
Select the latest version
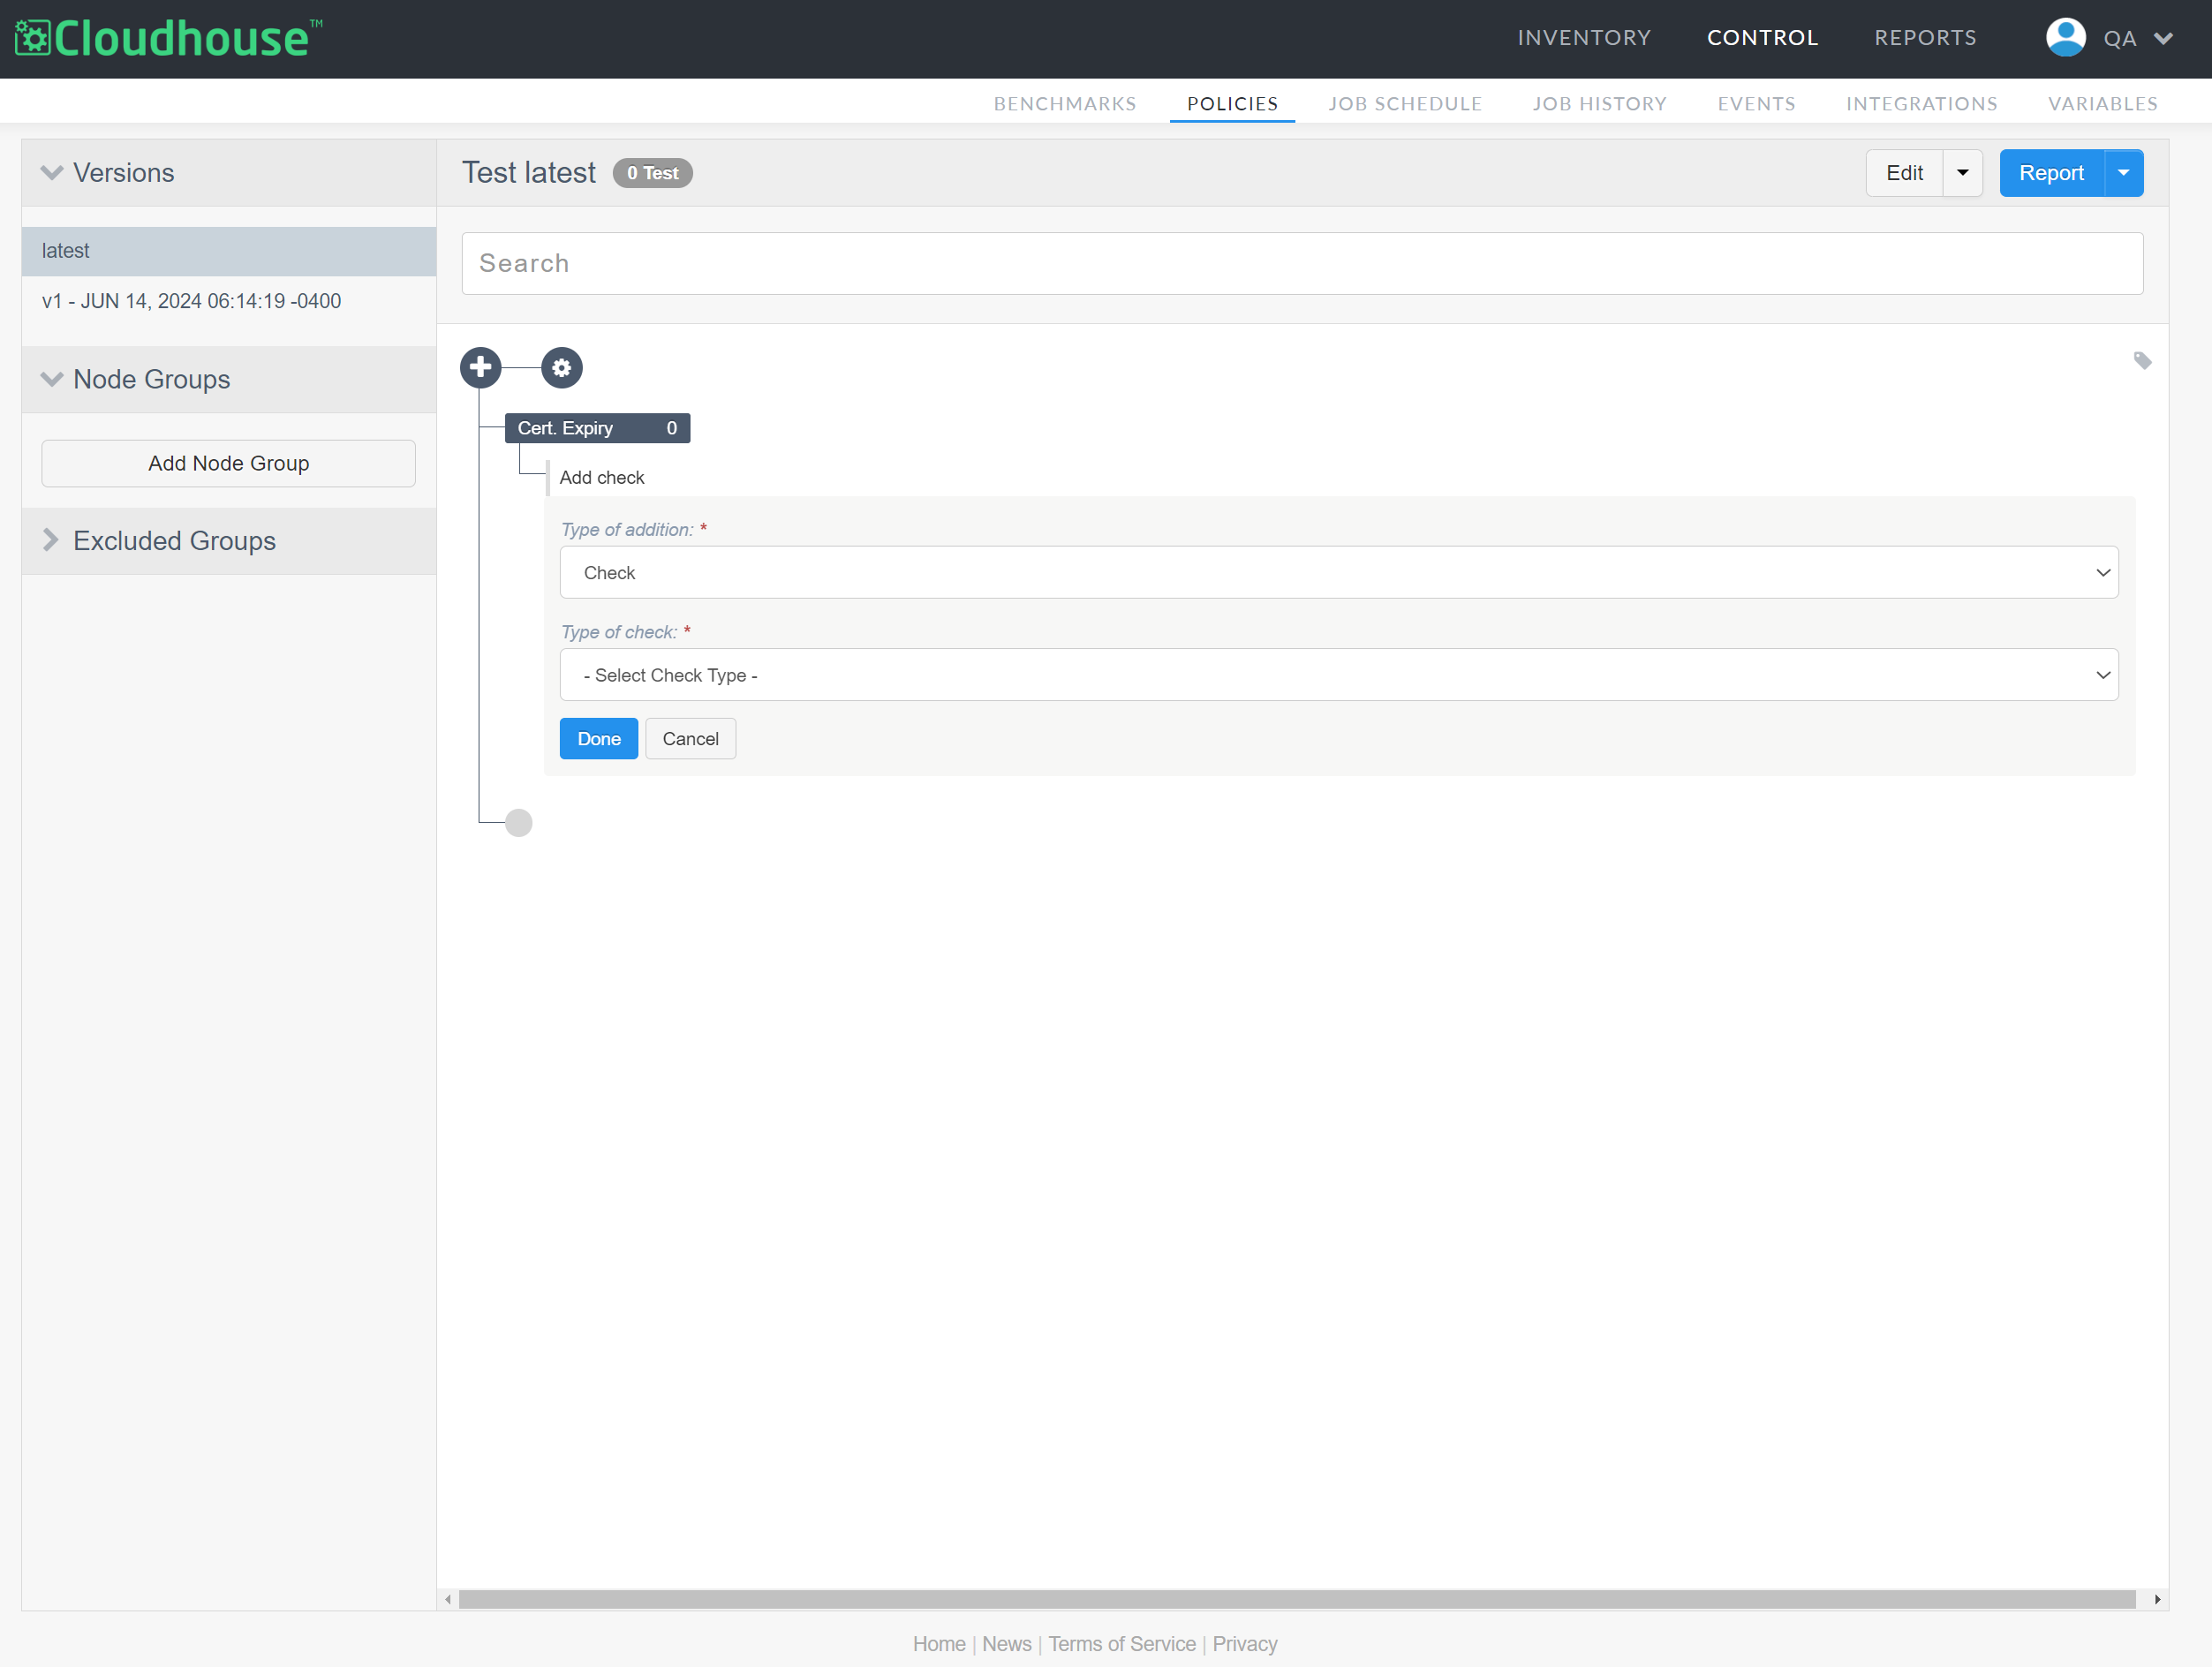pyautogui.click(x=229, y=251)
